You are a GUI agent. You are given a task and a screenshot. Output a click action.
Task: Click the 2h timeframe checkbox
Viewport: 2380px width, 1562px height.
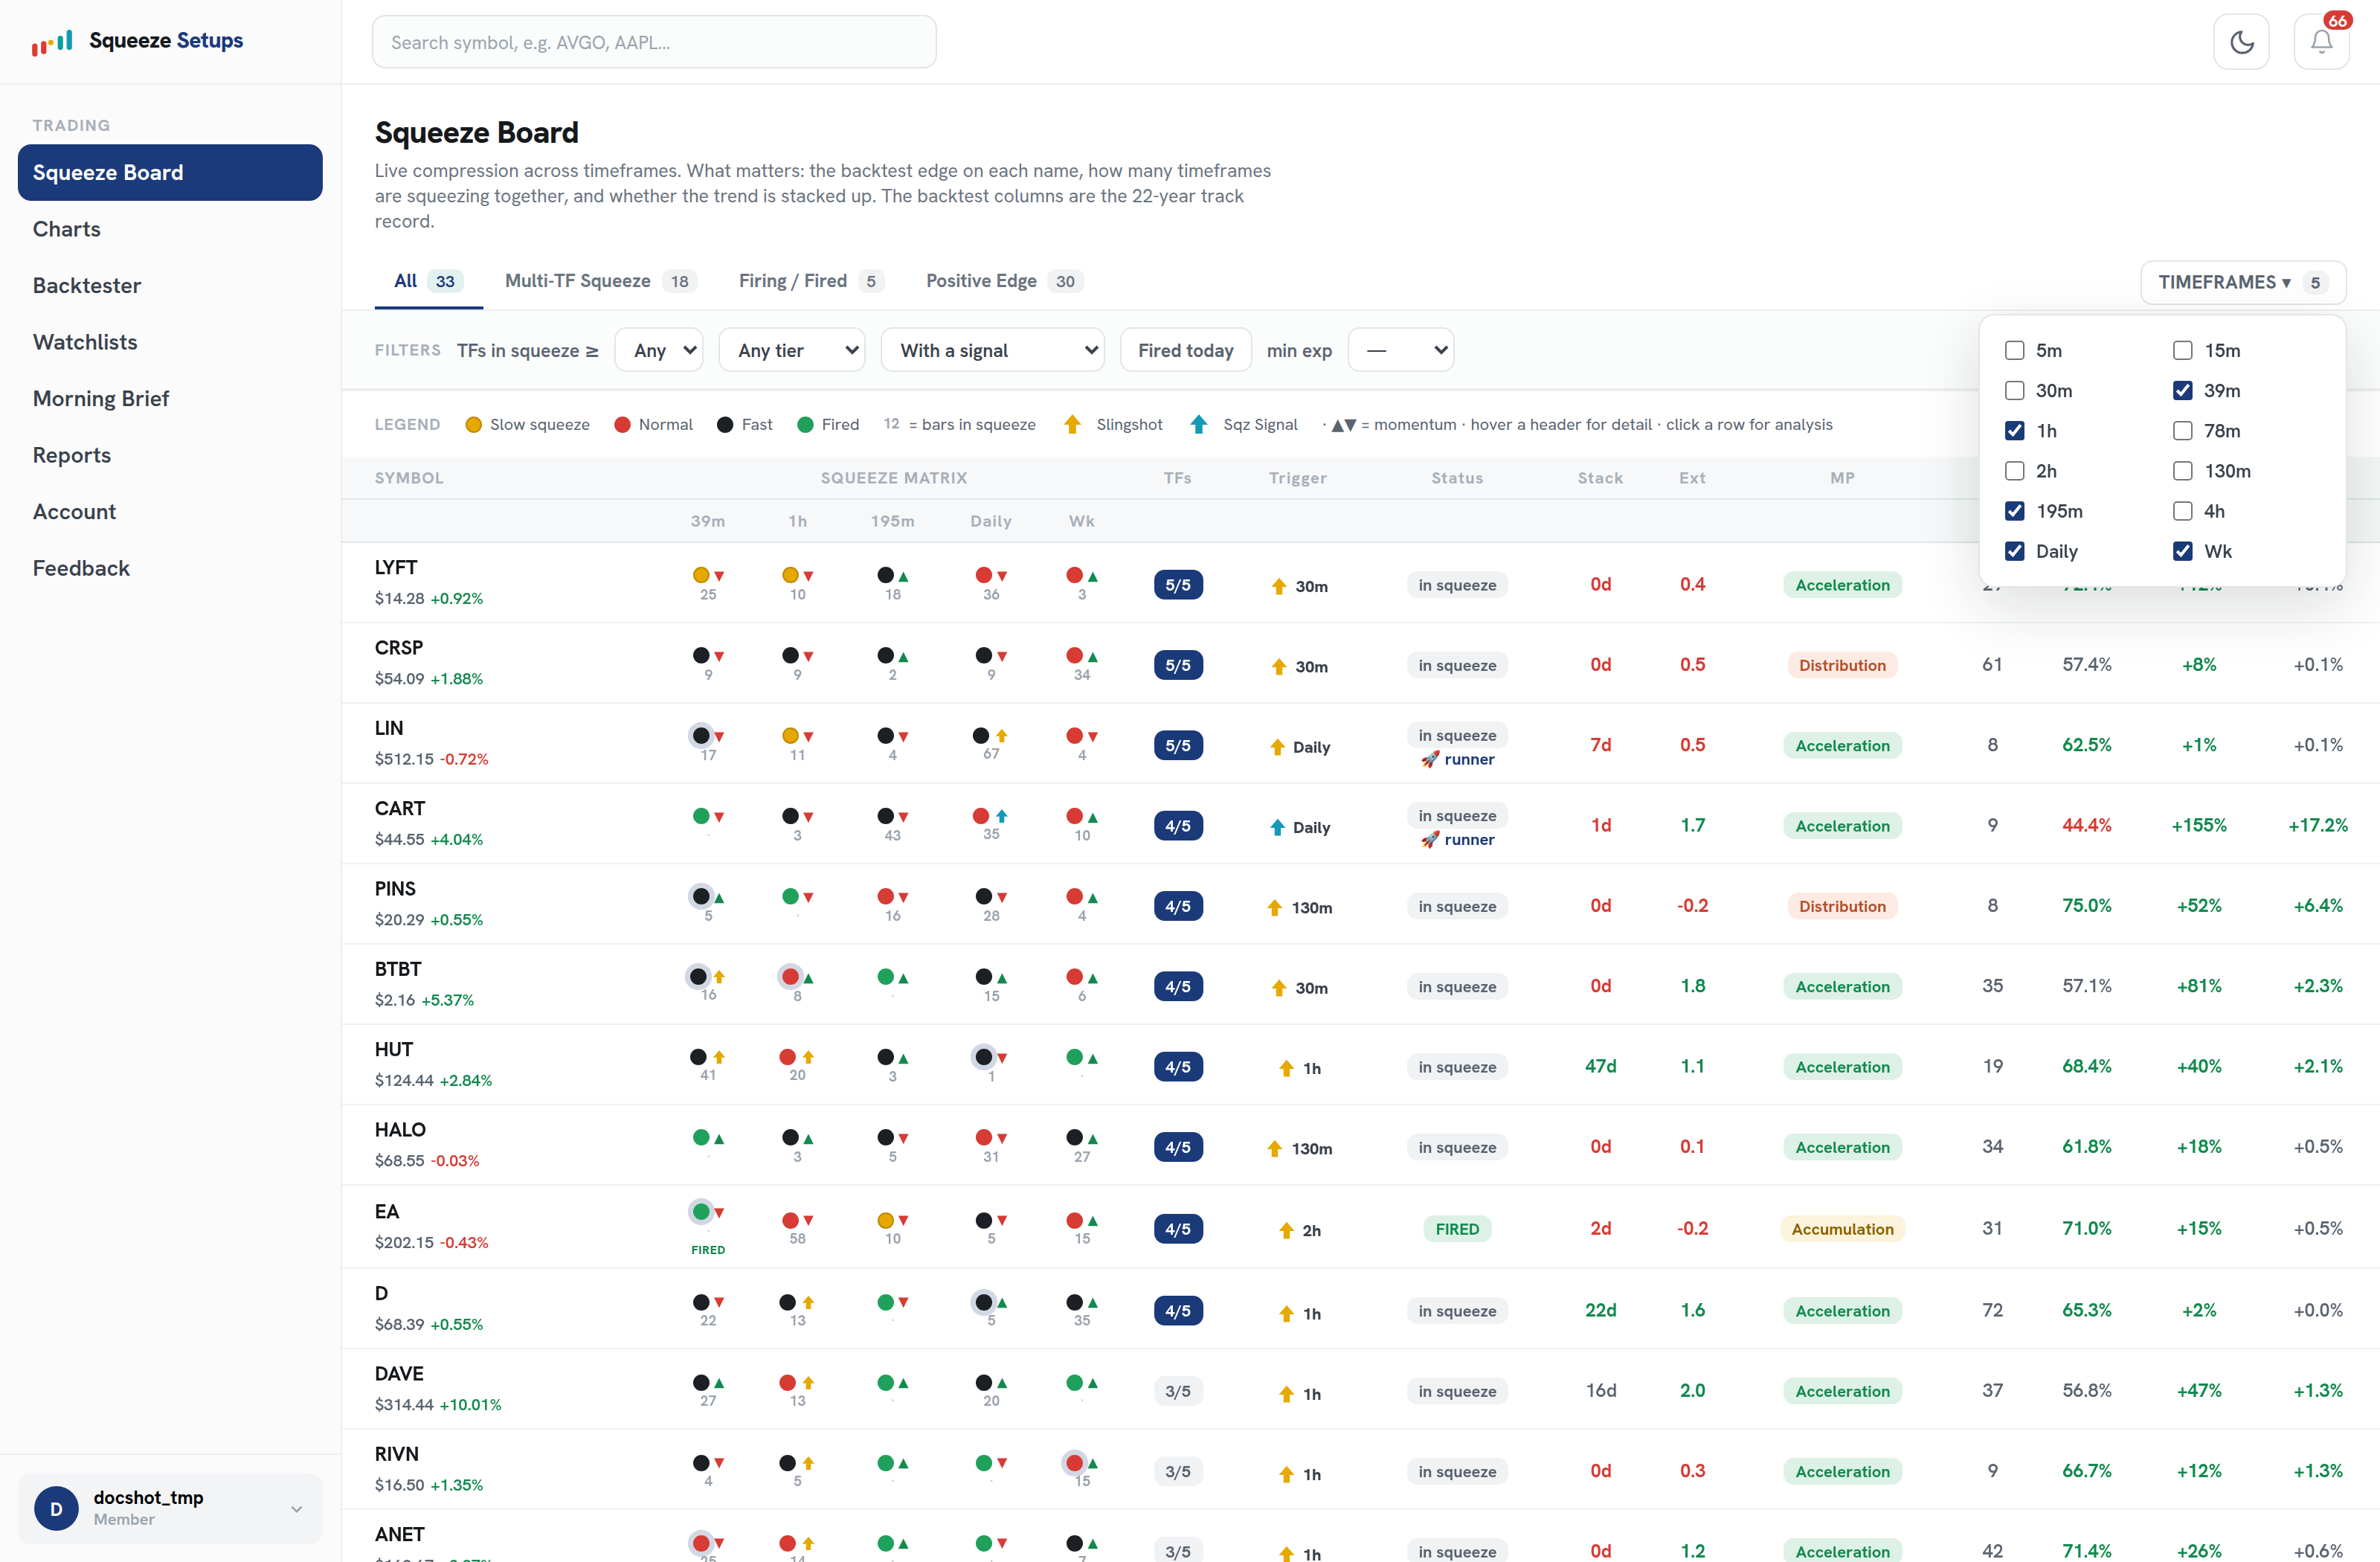2015,471
